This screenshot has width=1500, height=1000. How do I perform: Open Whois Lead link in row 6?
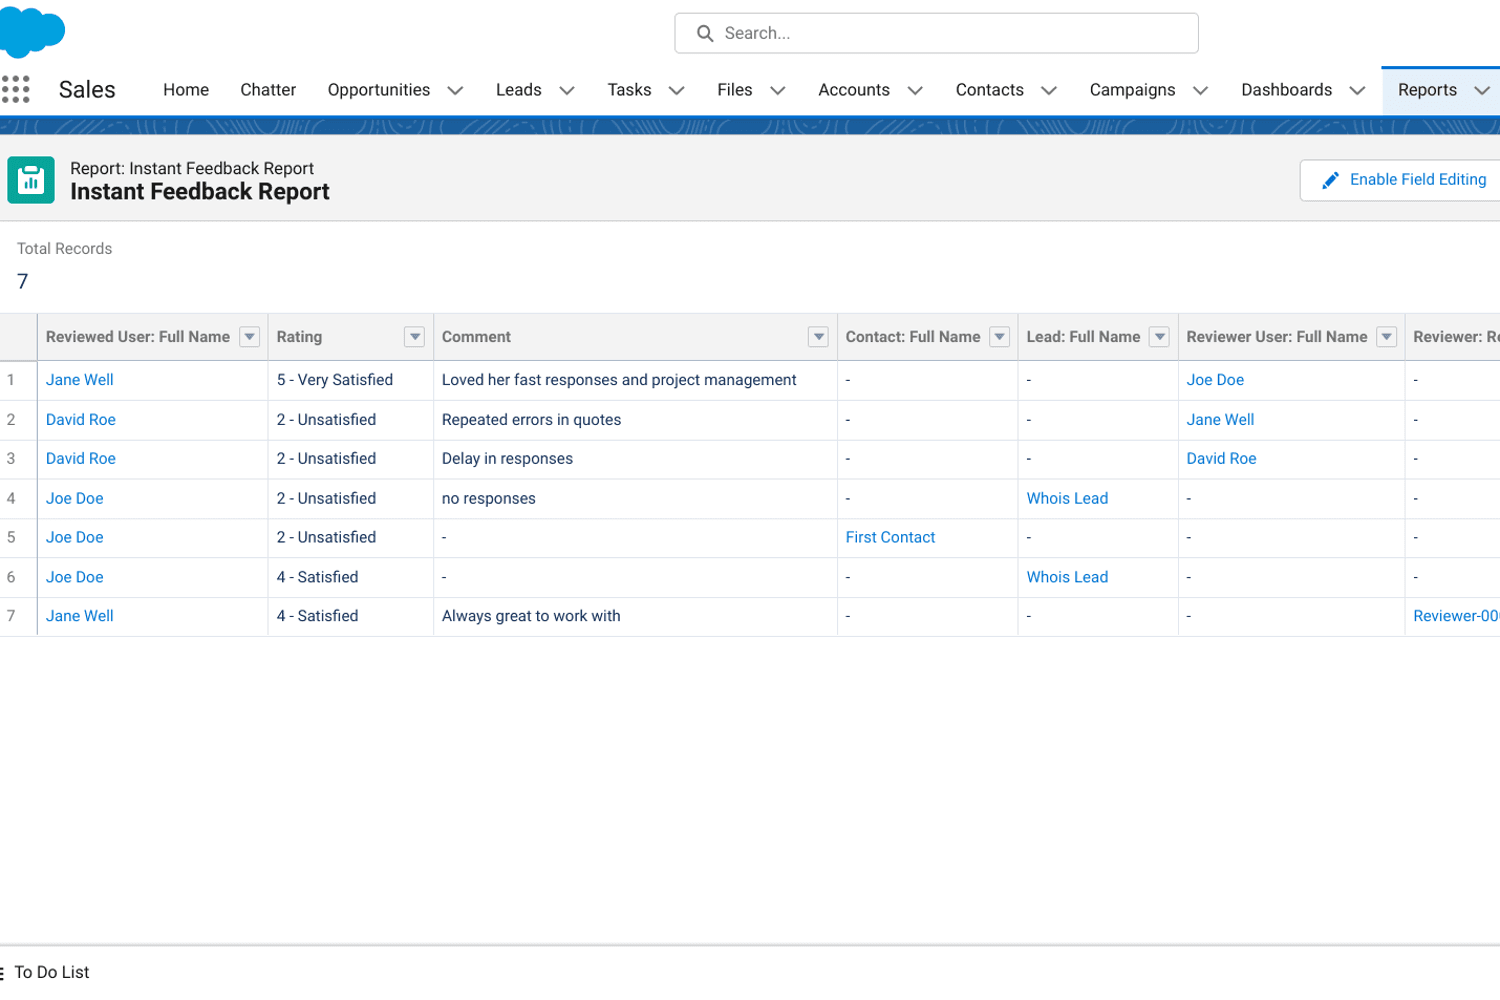1067,577
